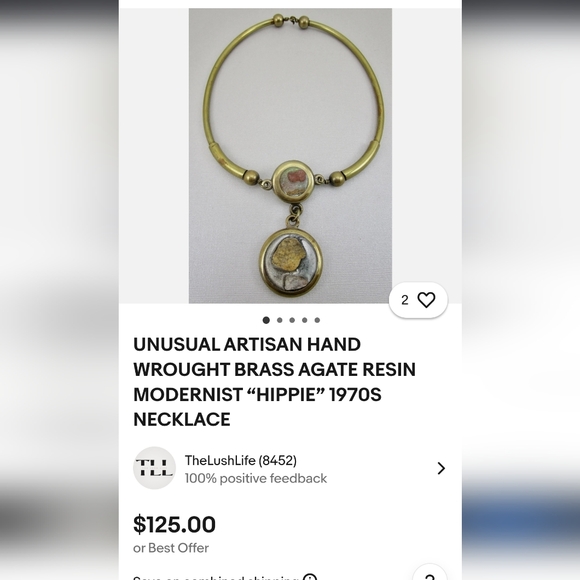
Task: Select the fifth image carousel dot
Action: click(317, 320)
